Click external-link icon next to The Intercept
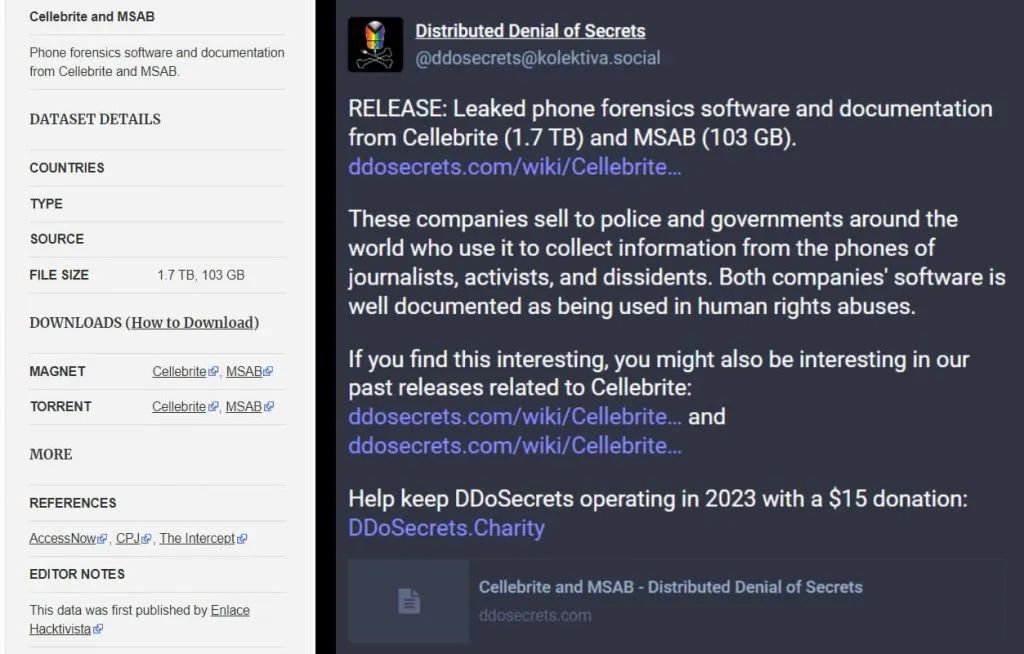The width and height of the screenshot is (1024, 654). [242, 539]
